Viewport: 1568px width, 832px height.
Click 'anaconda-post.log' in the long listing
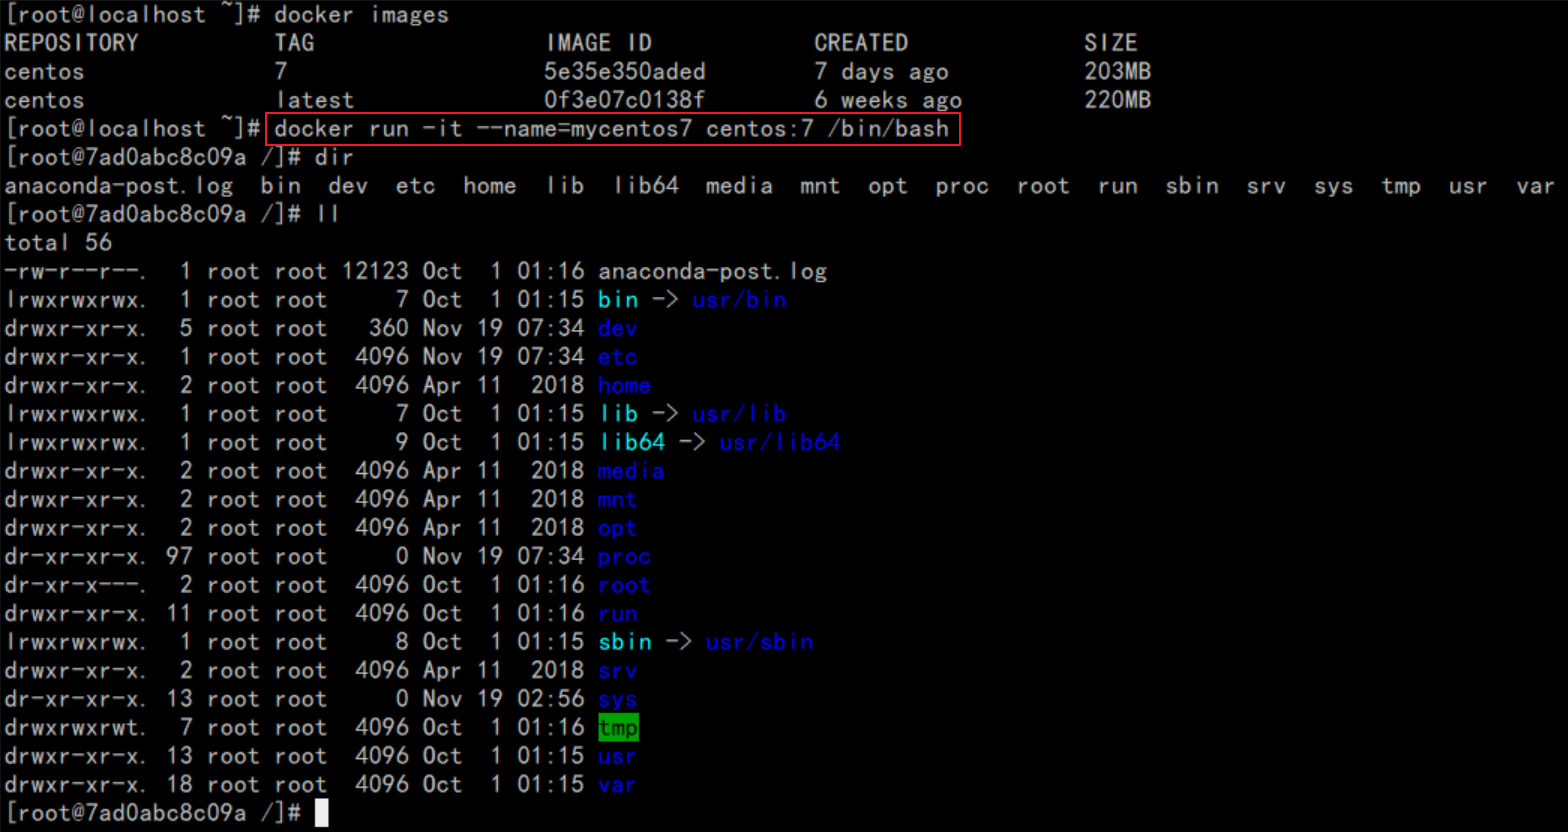point(712,272)
